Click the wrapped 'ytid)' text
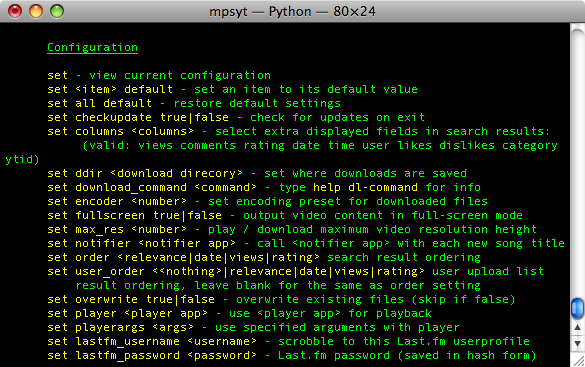Screen dimensions: 585x367 pyautogui.click(x=22, y=160)
